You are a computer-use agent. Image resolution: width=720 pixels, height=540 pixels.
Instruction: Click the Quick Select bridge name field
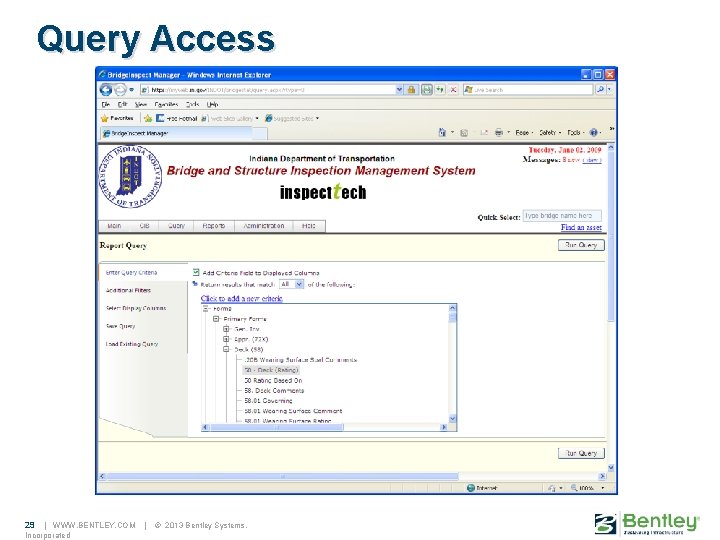point(562,215)
